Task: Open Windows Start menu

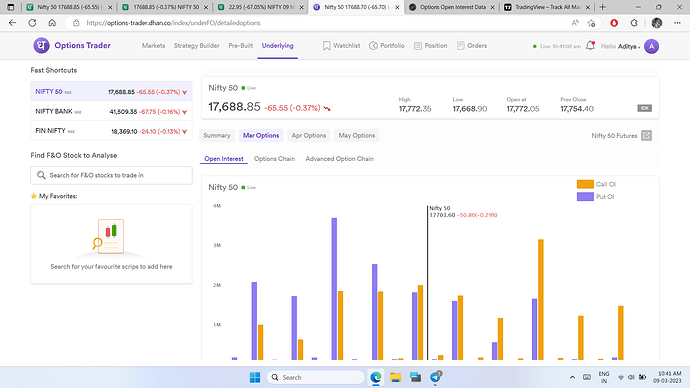Action: click(x=255, y=377)
